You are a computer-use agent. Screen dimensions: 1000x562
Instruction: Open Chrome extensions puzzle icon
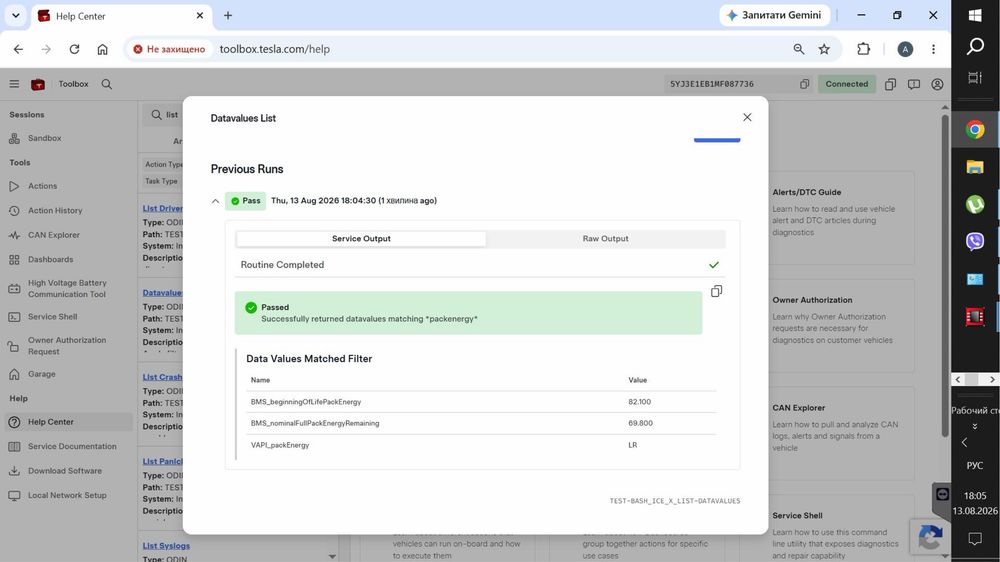pos(864,49)
